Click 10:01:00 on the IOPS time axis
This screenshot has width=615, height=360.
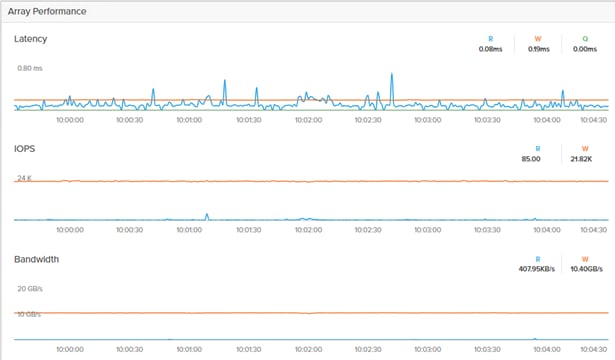(189, 230)
